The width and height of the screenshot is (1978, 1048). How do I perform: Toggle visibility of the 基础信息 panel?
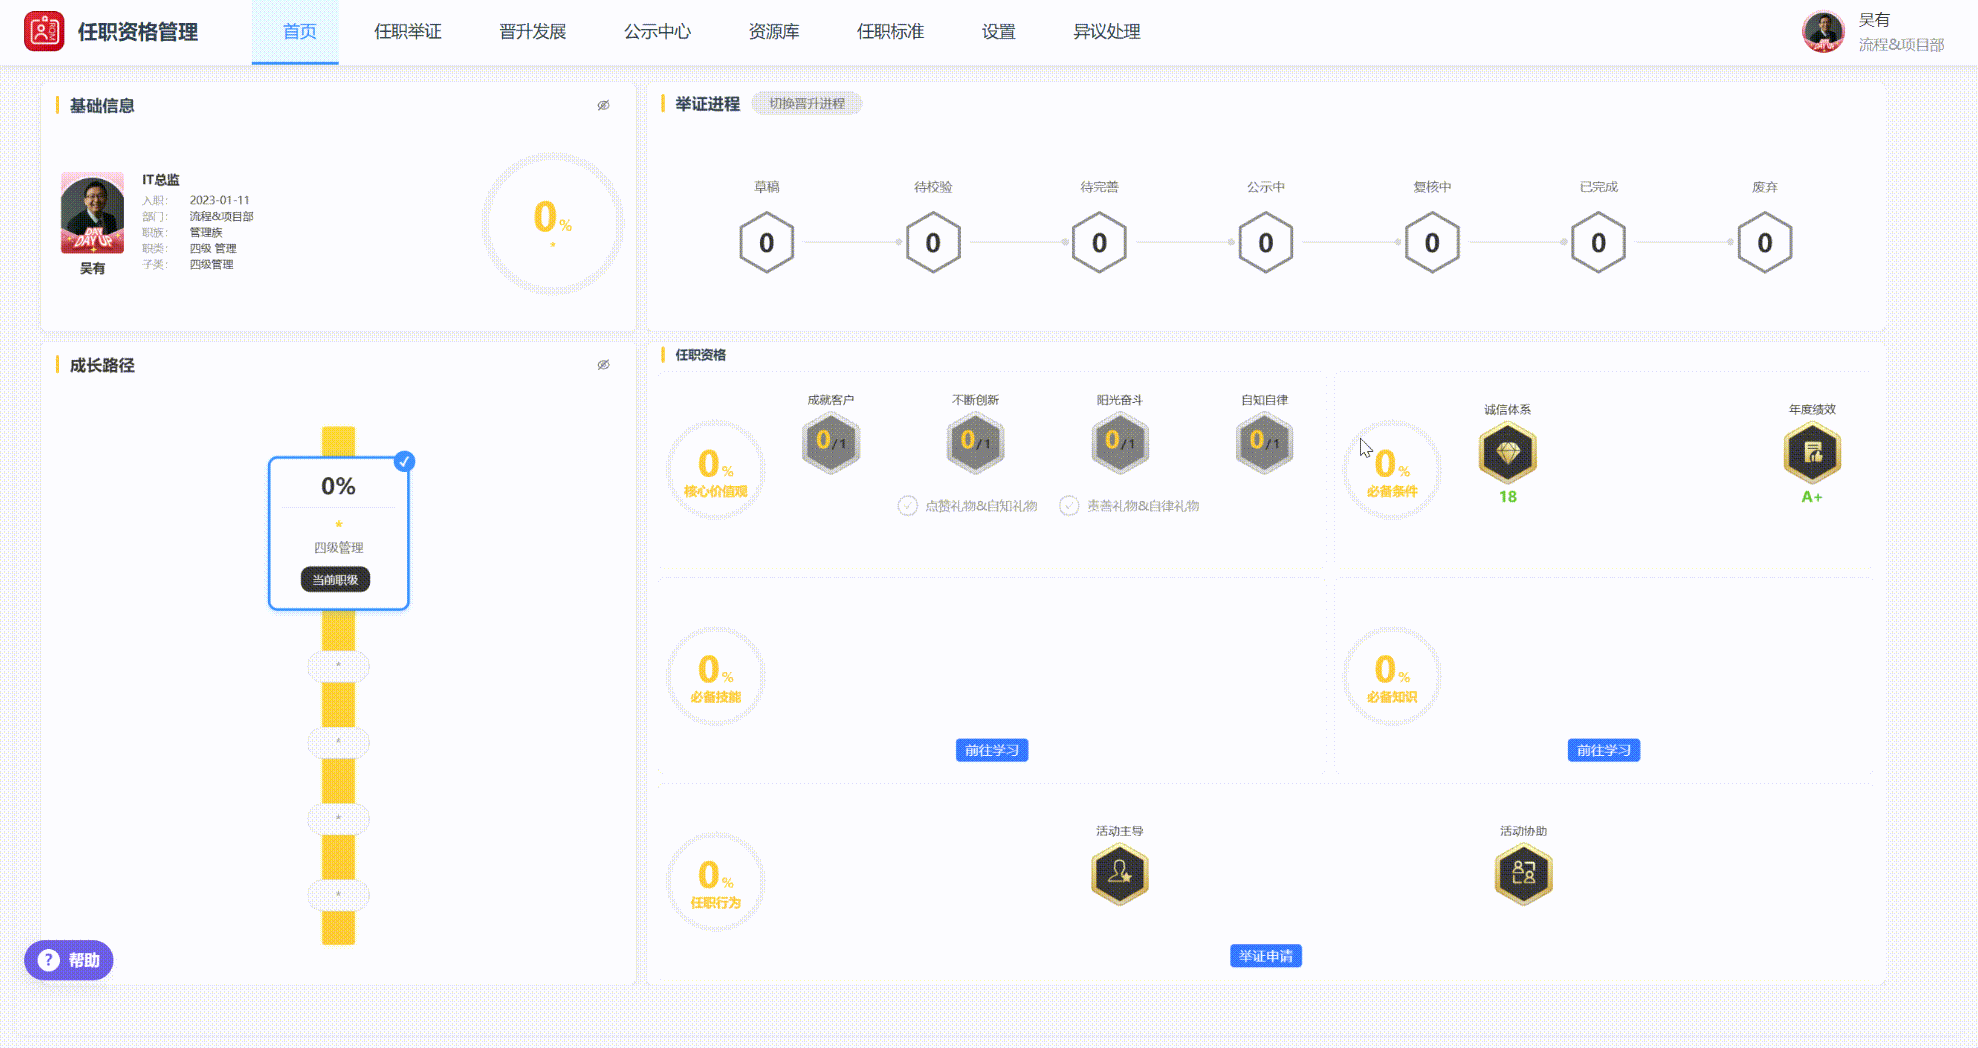point(603,105)
